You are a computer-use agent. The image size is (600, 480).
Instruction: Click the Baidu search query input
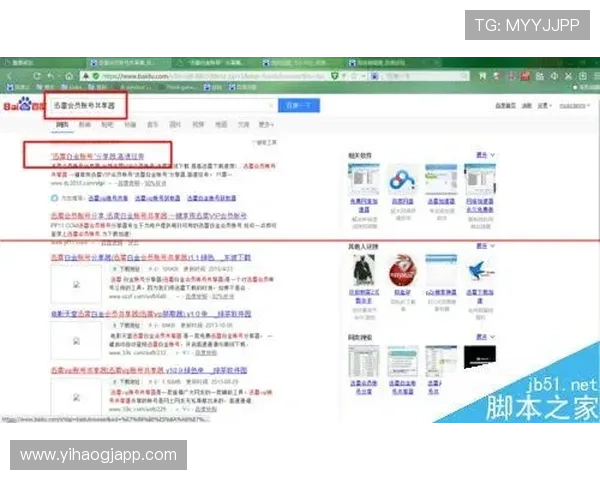161,105
